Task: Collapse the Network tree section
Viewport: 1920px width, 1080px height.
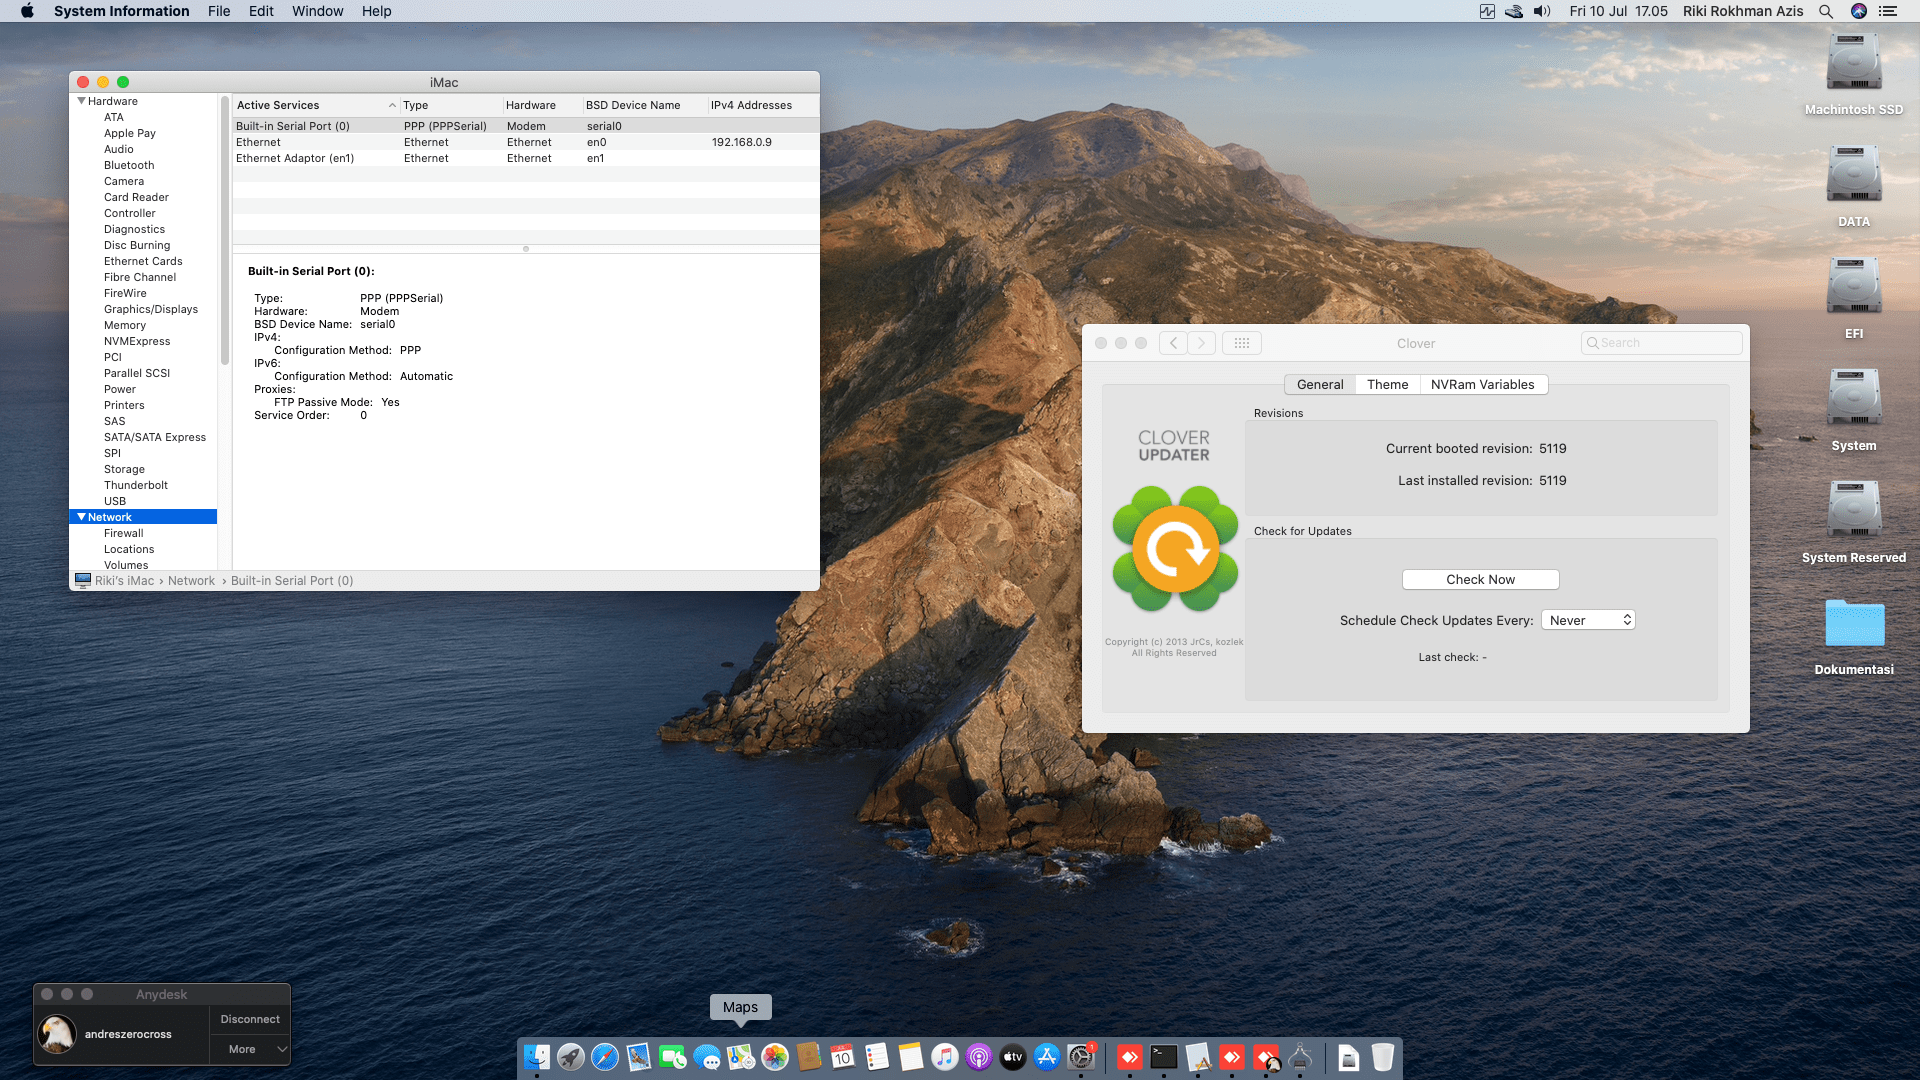Action: [x=81, y=517]
